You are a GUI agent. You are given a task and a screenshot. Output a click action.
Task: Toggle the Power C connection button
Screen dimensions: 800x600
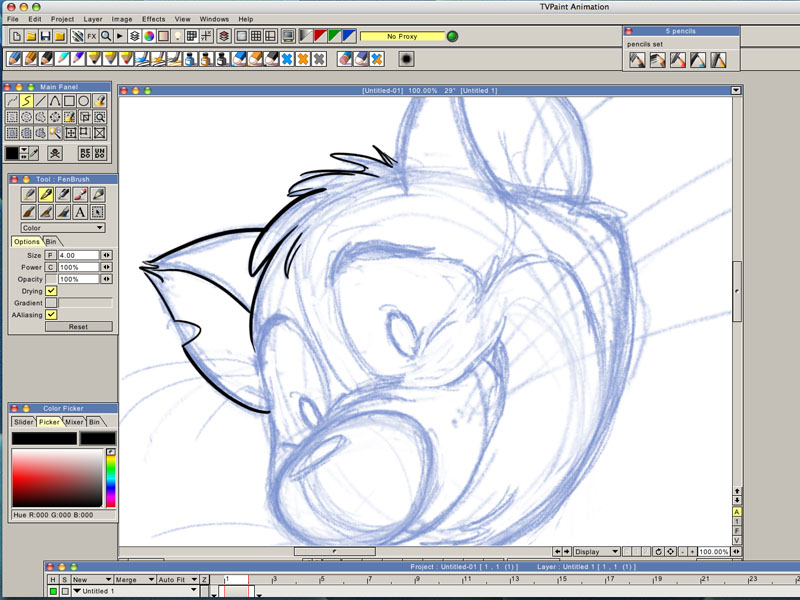[x=51, y=267]
